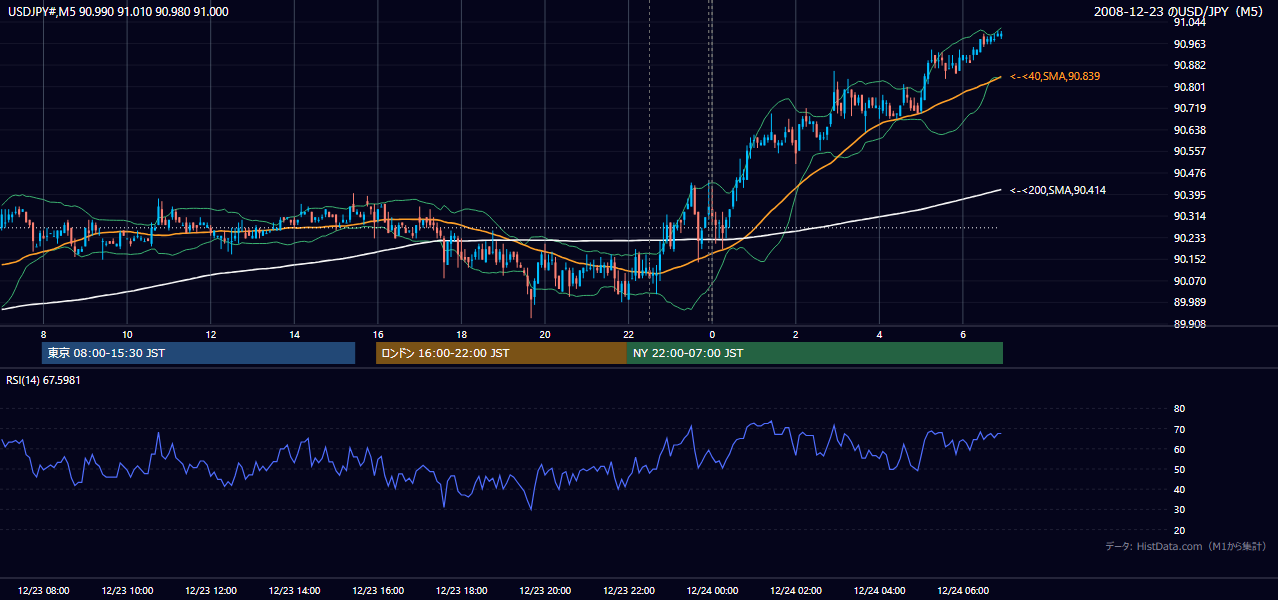The width and height of the screenshot is (1278, 600).
Task: Click hour label 12 under the price chart
Action: (x=211, y=334)
